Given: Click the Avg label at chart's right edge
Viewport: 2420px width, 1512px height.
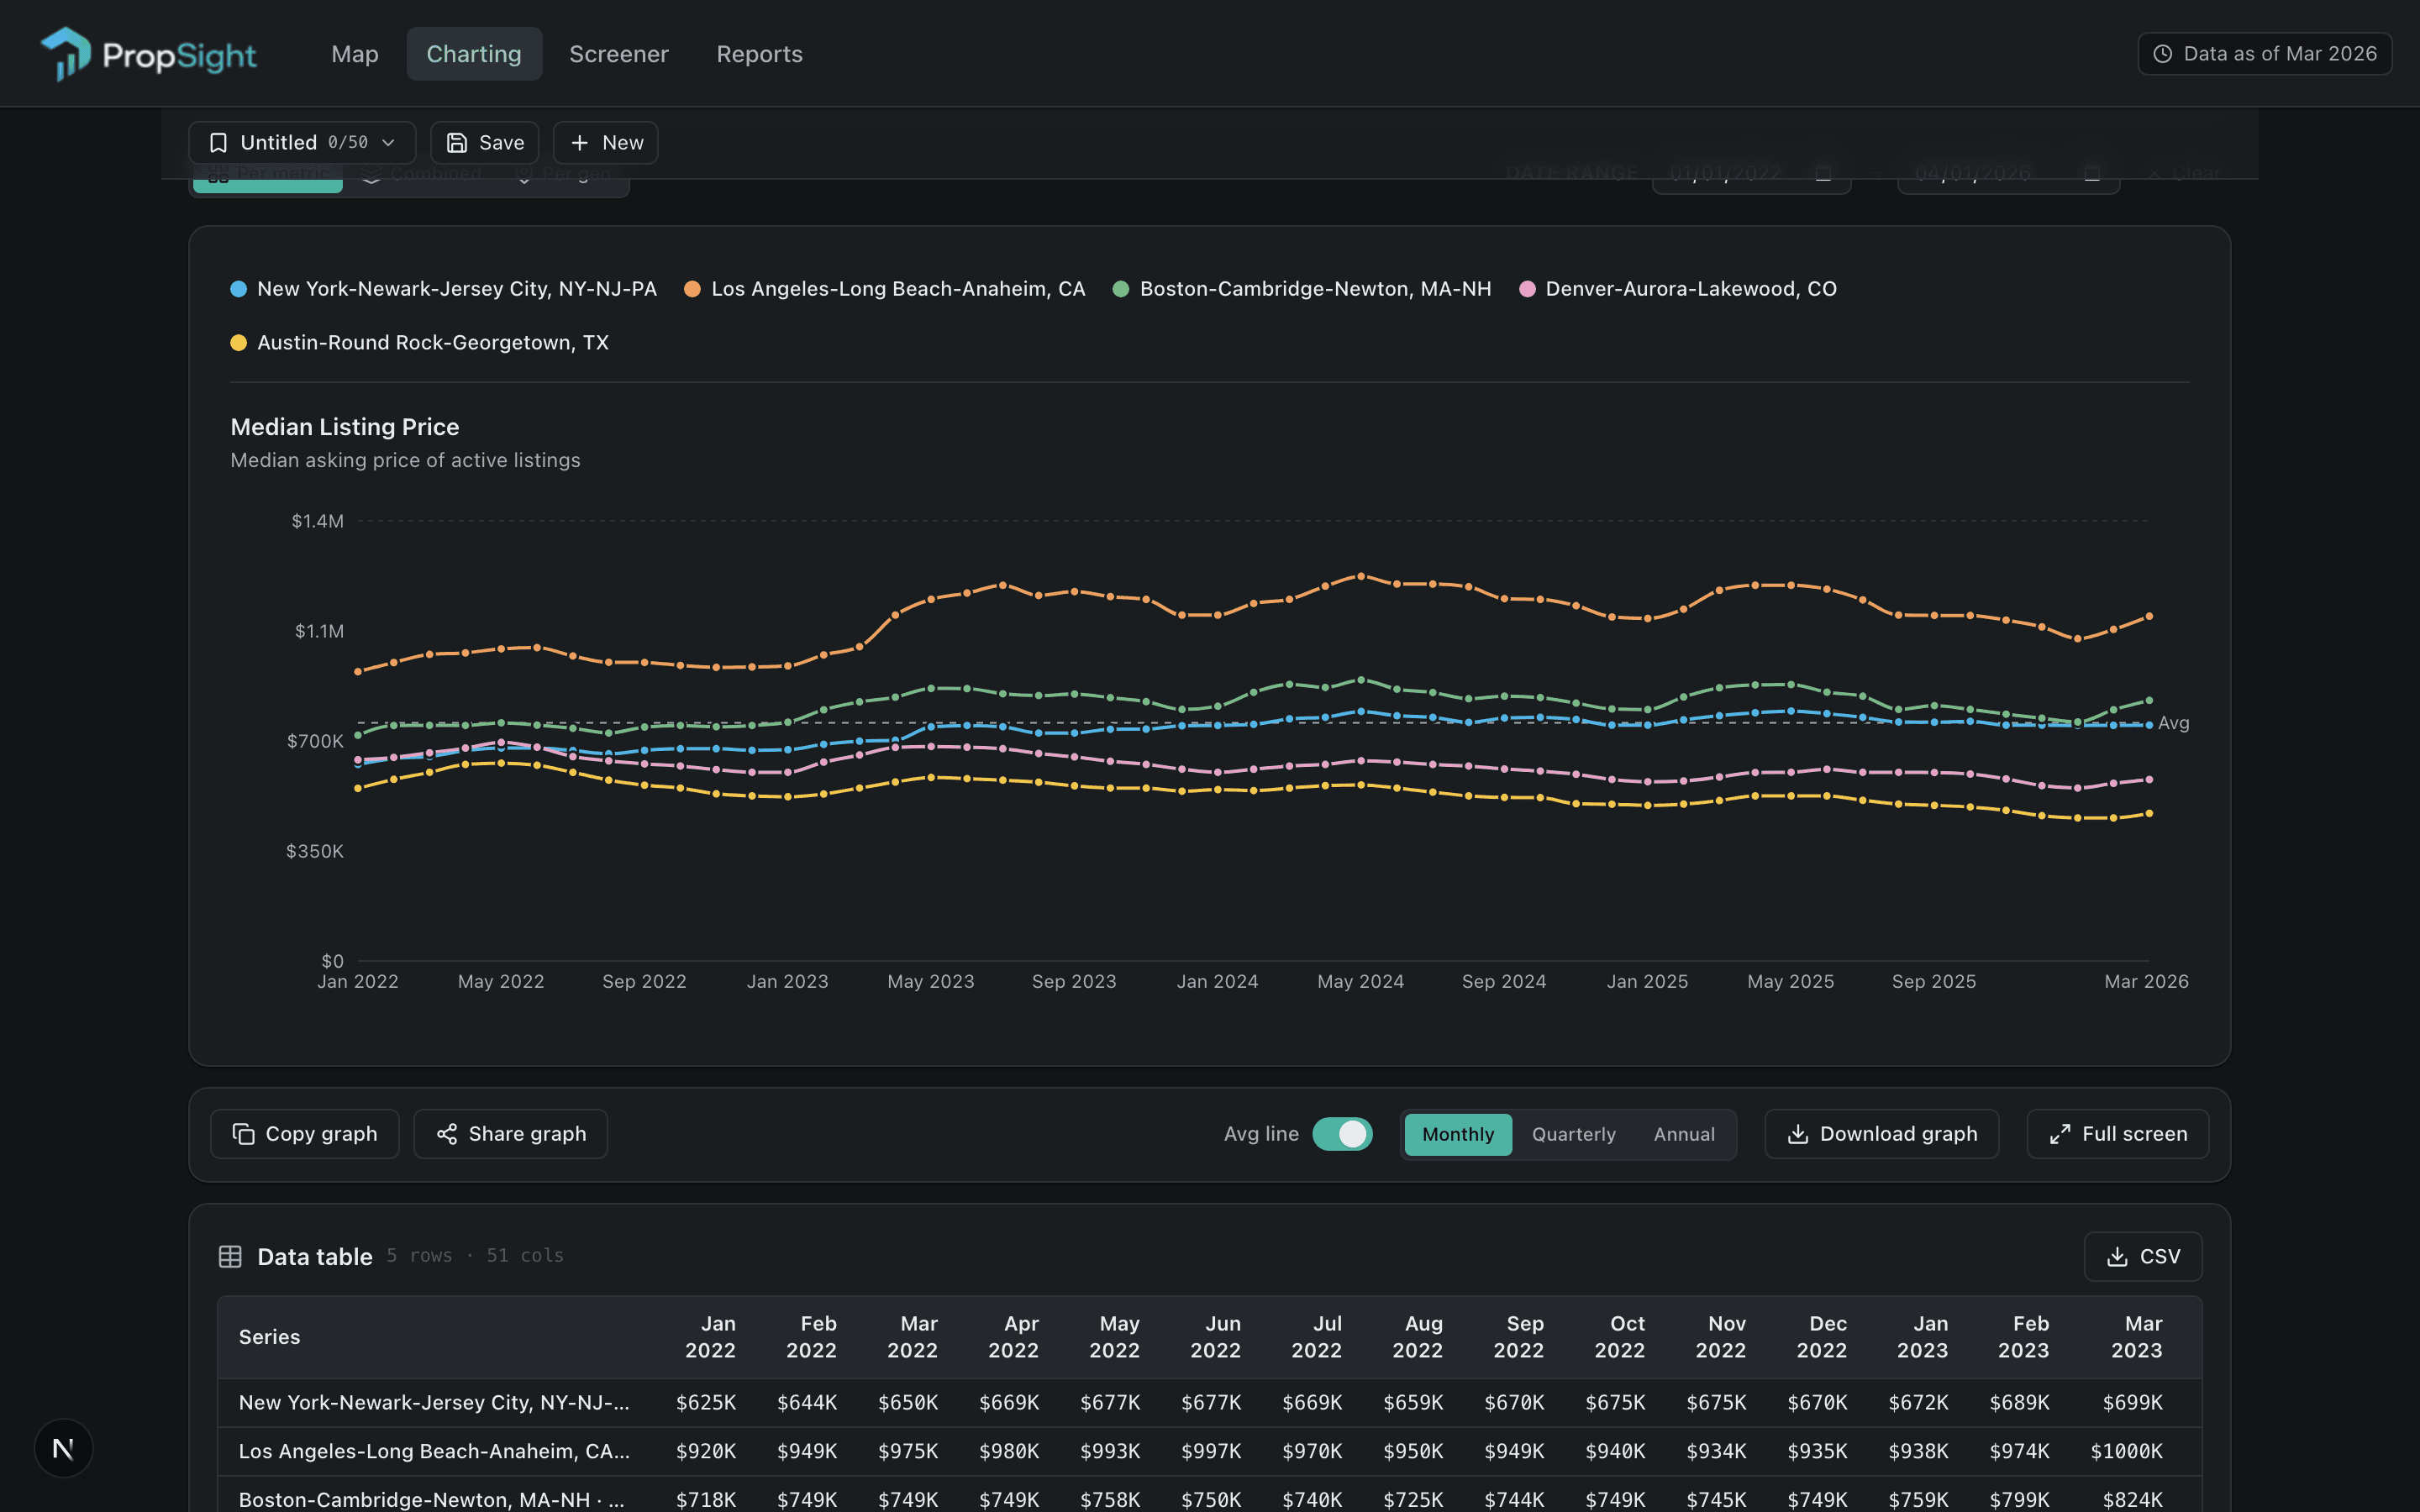Looking at the screenshot, I should coord(2173,723).
